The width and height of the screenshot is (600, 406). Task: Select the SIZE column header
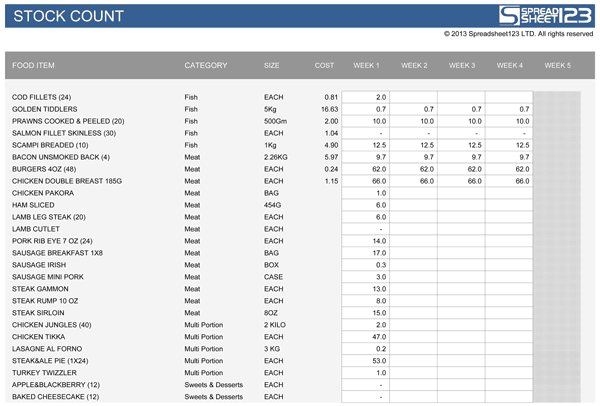(x=272, y=65)
